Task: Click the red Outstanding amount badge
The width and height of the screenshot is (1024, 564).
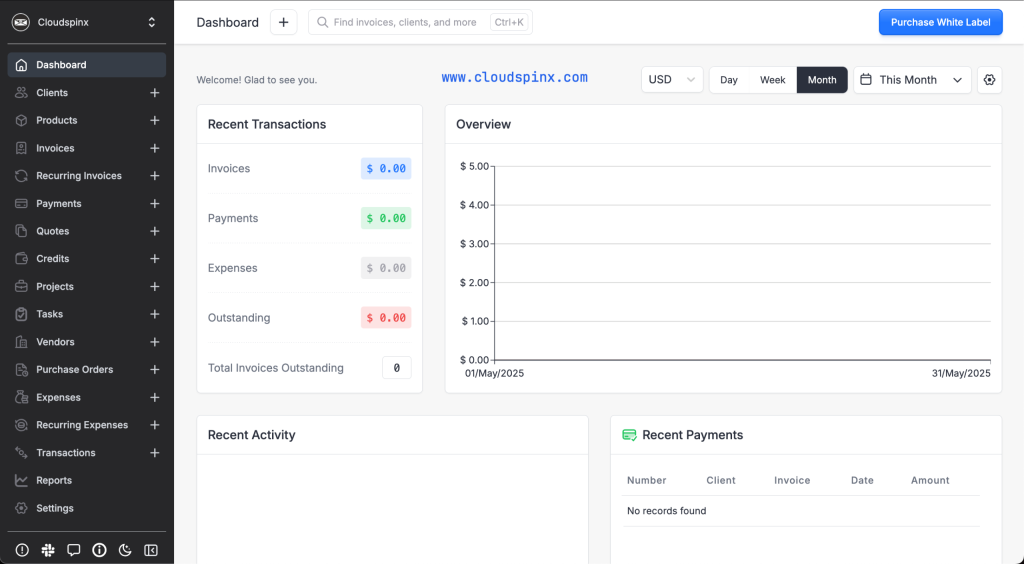Action: pos(386,318)
